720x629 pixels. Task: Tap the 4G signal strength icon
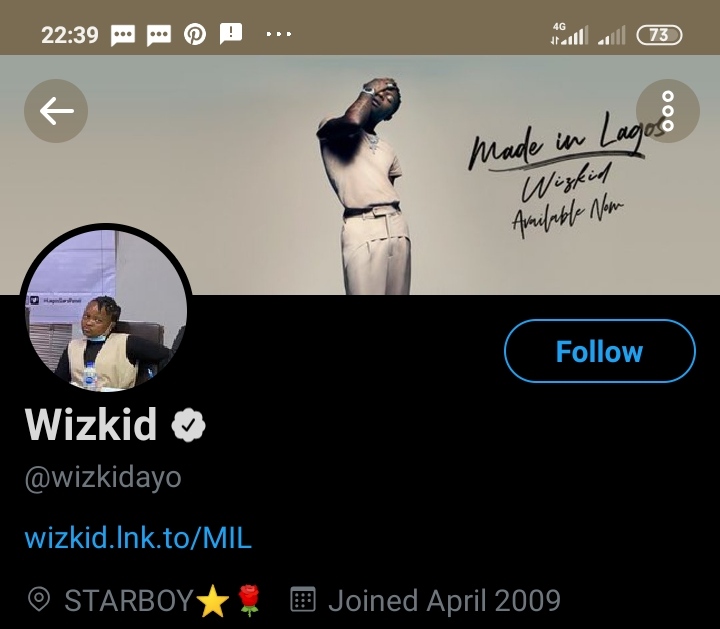(x=569, y=34)
